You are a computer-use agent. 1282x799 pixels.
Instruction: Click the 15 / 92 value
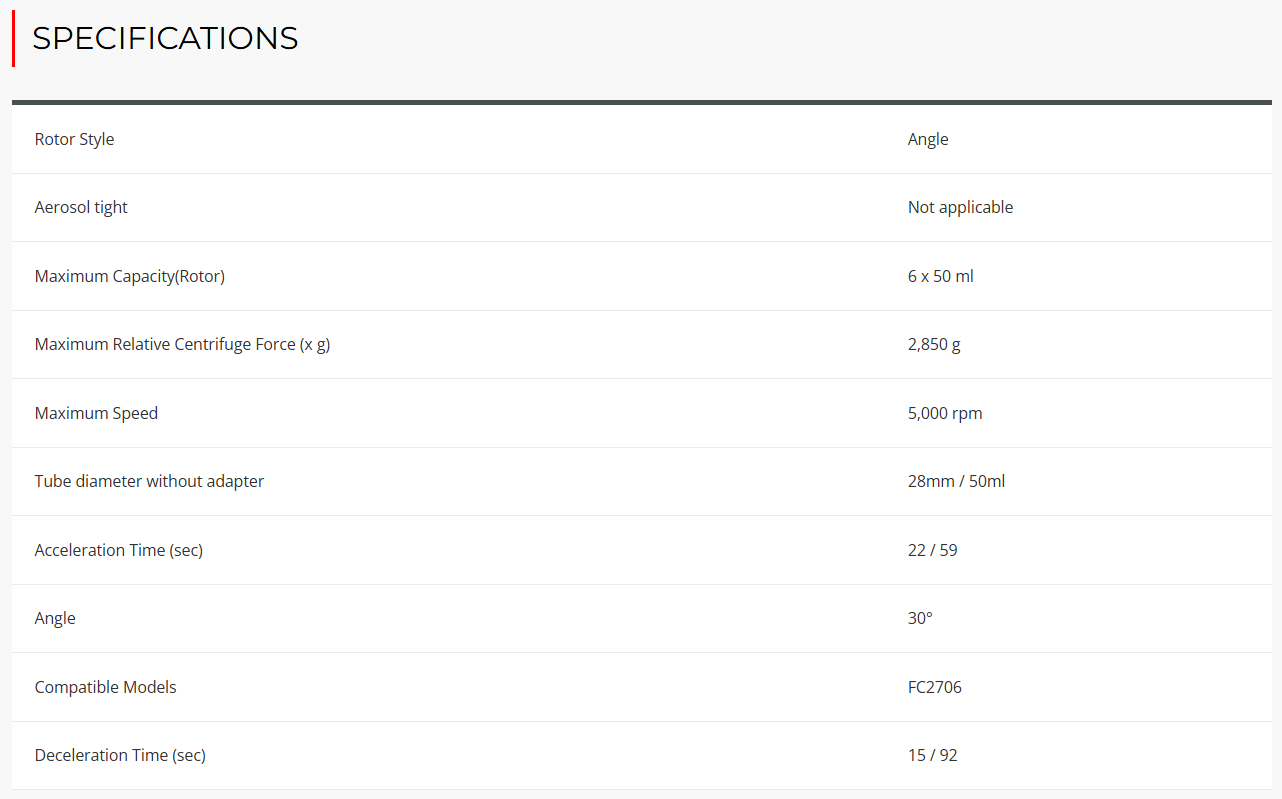click(x=932, y=755)
